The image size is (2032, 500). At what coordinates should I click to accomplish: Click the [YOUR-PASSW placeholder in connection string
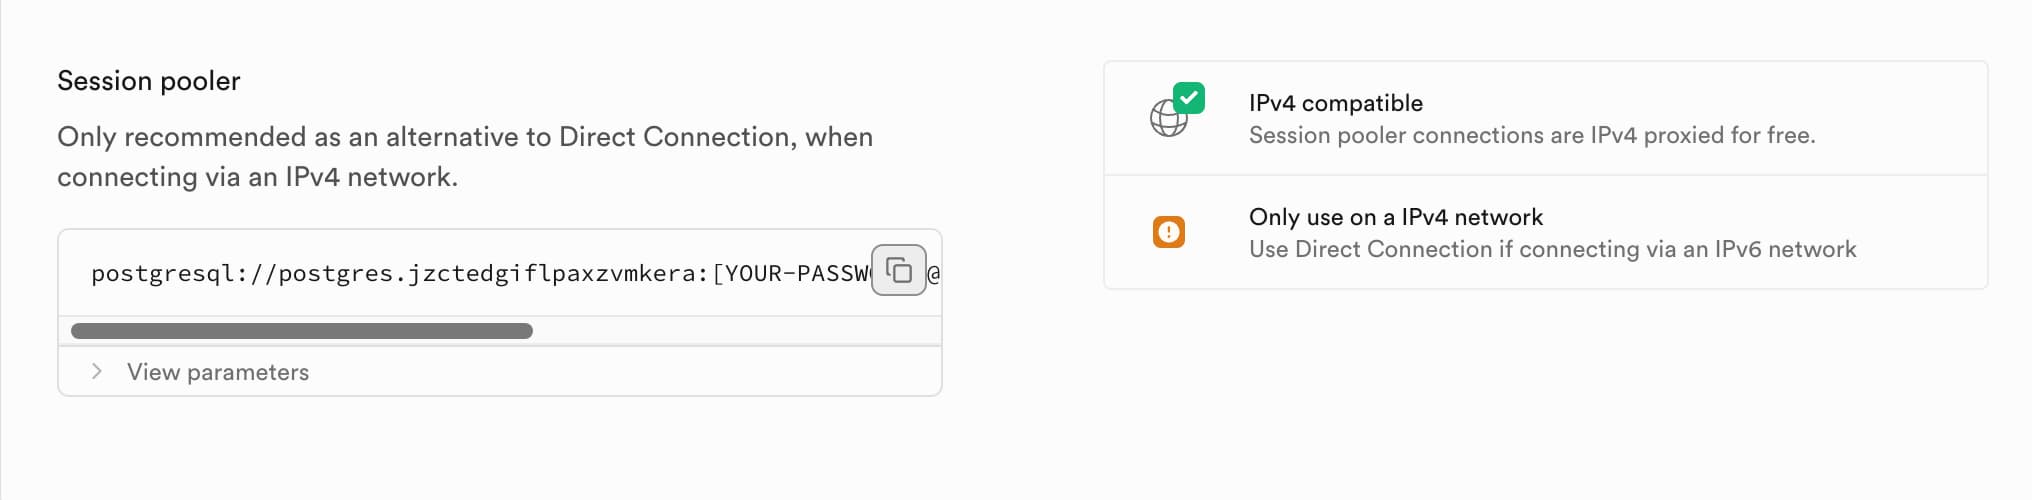pyautogui.click(x=790, y=273)
